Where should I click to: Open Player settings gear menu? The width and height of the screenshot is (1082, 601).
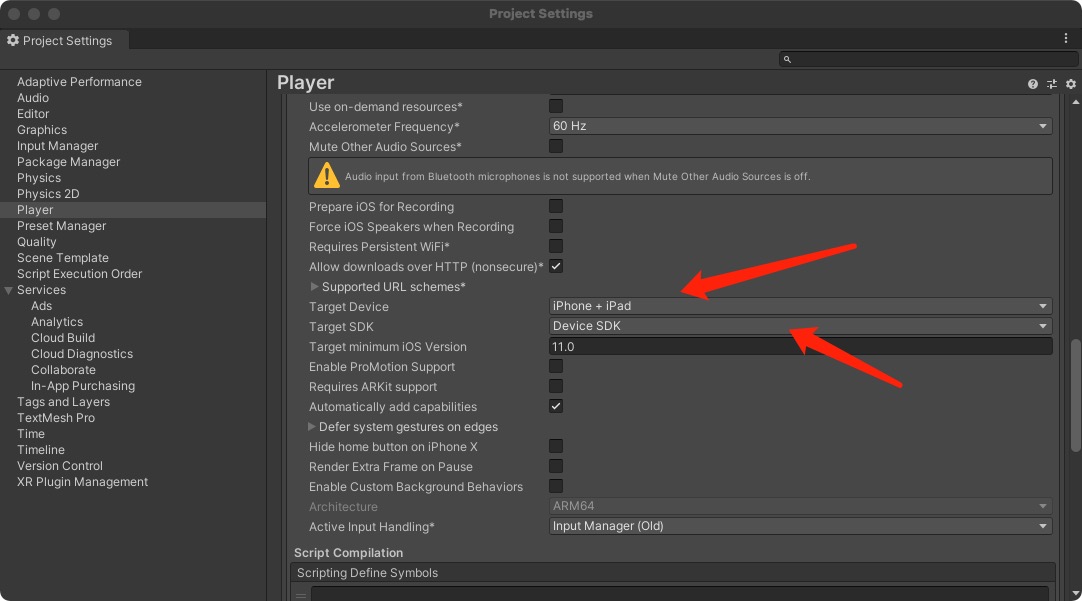(x=1071, y=84)
